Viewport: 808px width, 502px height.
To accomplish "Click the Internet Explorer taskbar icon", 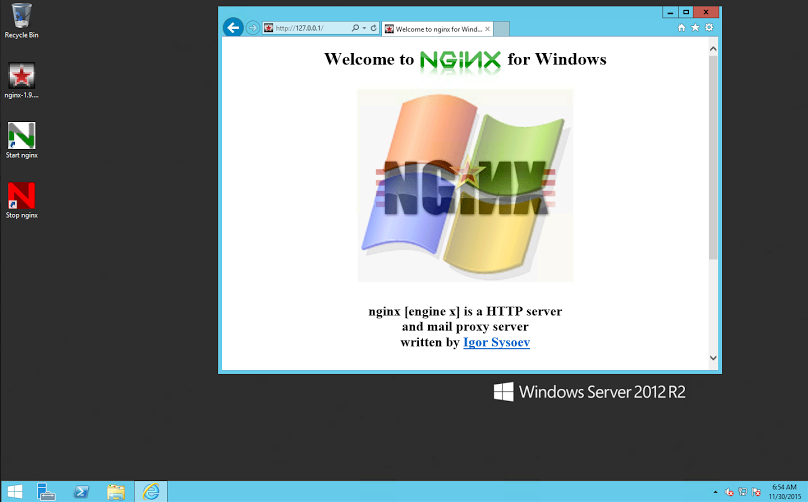I will [x=151, y=492].
